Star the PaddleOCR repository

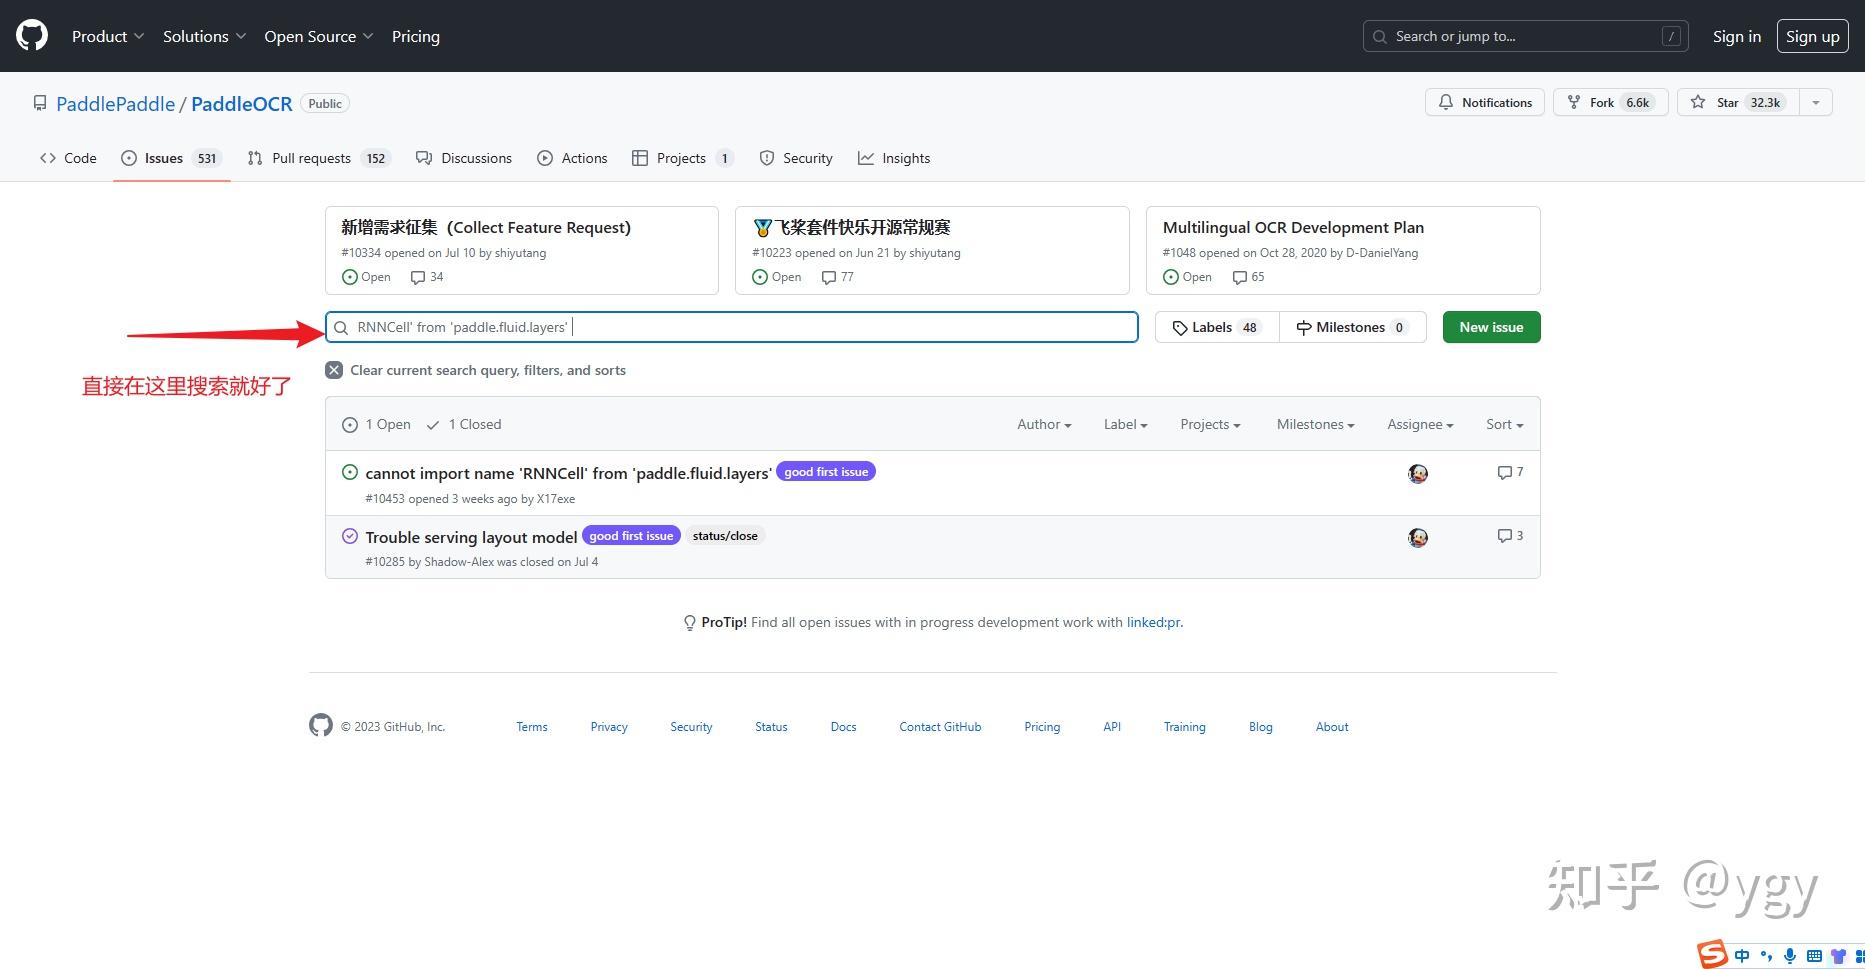point(1738,102)
